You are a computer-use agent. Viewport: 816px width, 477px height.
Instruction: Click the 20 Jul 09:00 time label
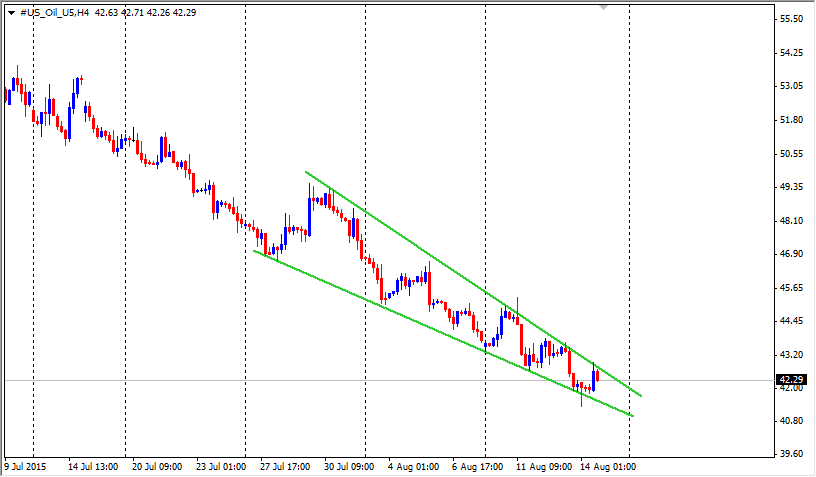pyautogui.click(x=157, y=467)
